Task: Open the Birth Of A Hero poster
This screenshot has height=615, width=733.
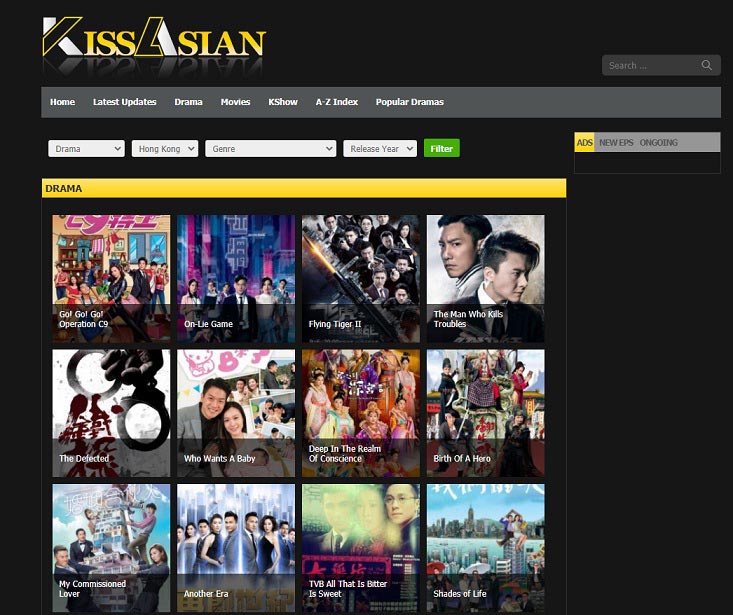Action: click(486, 413)
